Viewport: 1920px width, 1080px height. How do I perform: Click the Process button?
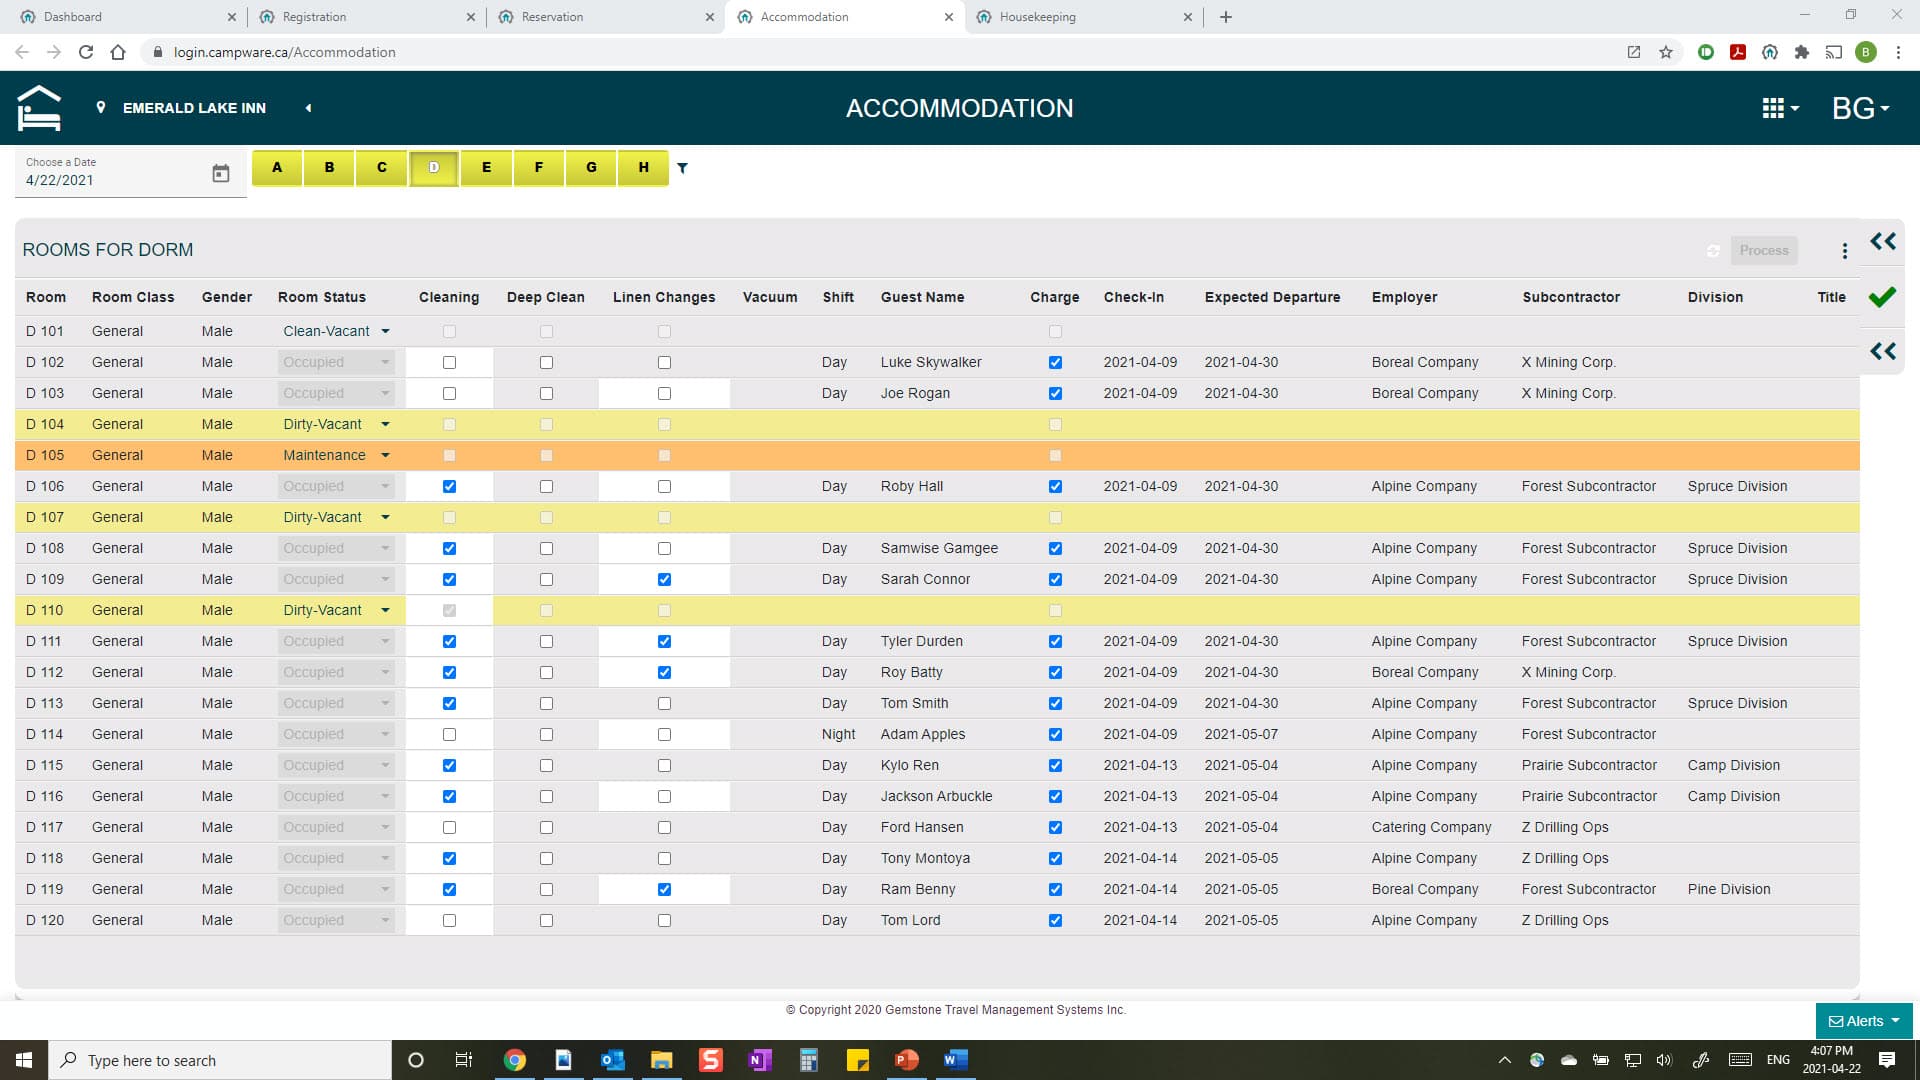coord(1763,251)
